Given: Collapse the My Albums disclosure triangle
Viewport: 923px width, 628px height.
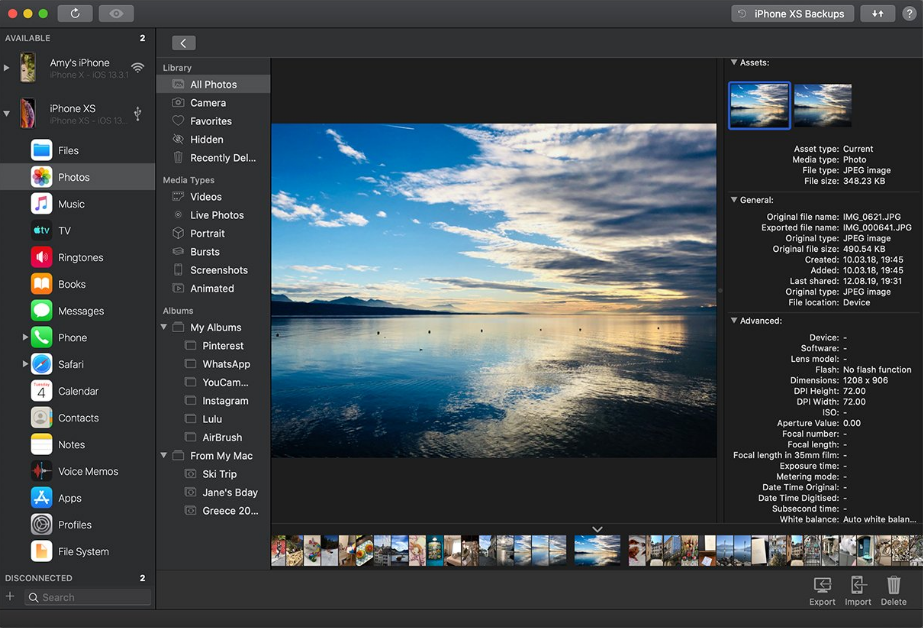Looking at the screenshot, I should pyautogui.click(x=164, y=327).
